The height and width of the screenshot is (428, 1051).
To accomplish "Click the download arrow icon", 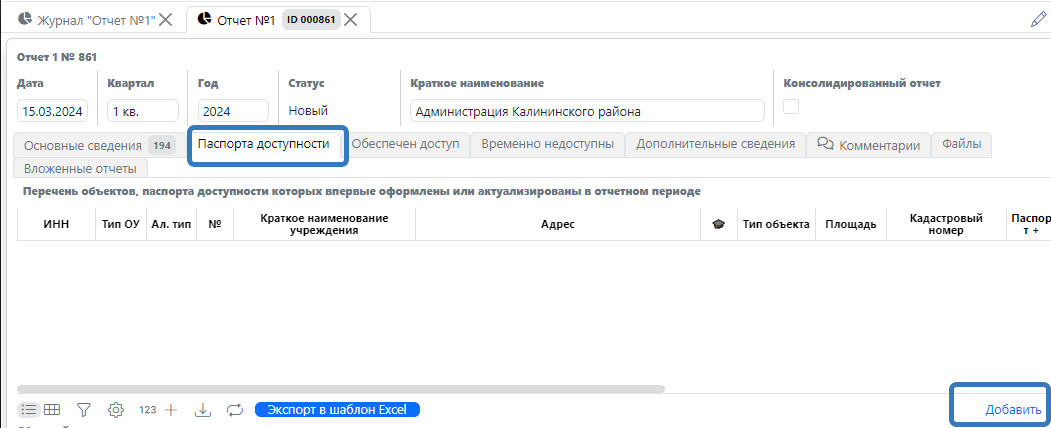I will [203, 409].
